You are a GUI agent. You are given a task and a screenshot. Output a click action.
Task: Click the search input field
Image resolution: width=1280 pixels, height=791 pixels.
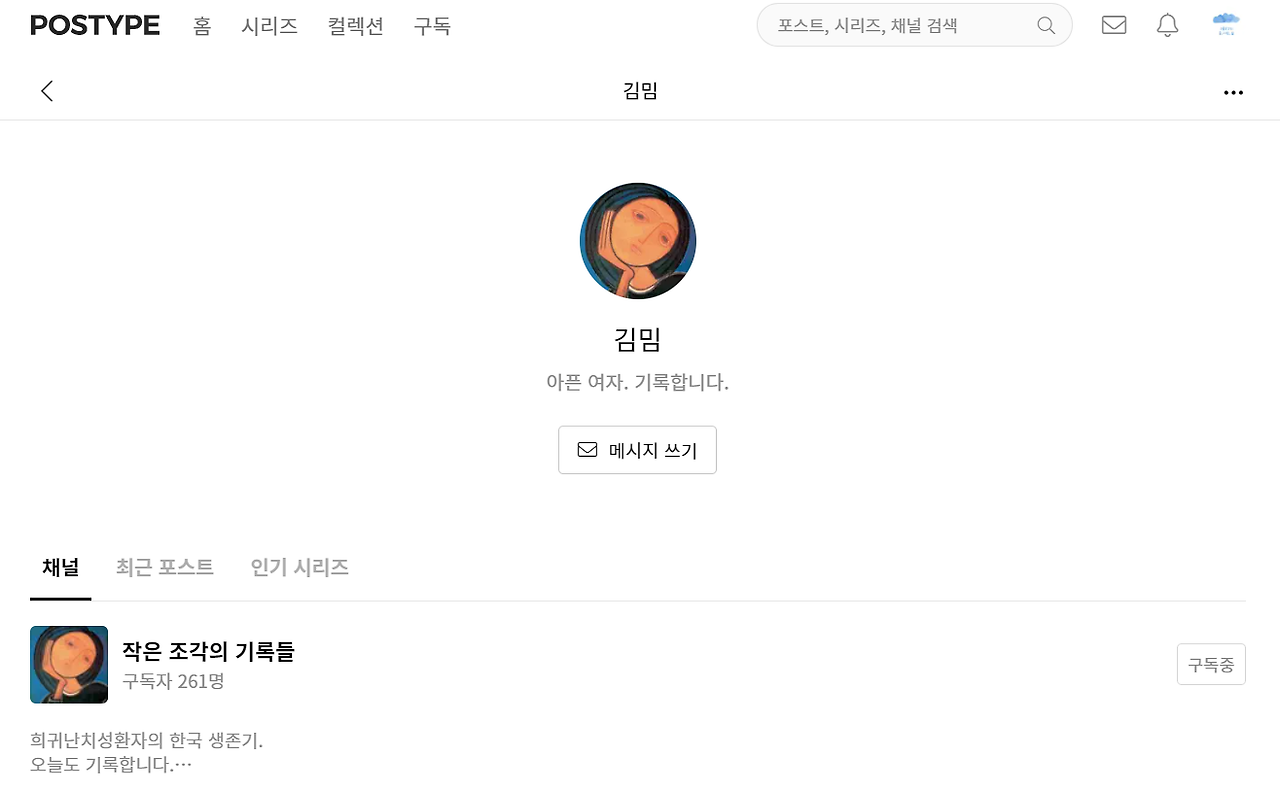900,25
